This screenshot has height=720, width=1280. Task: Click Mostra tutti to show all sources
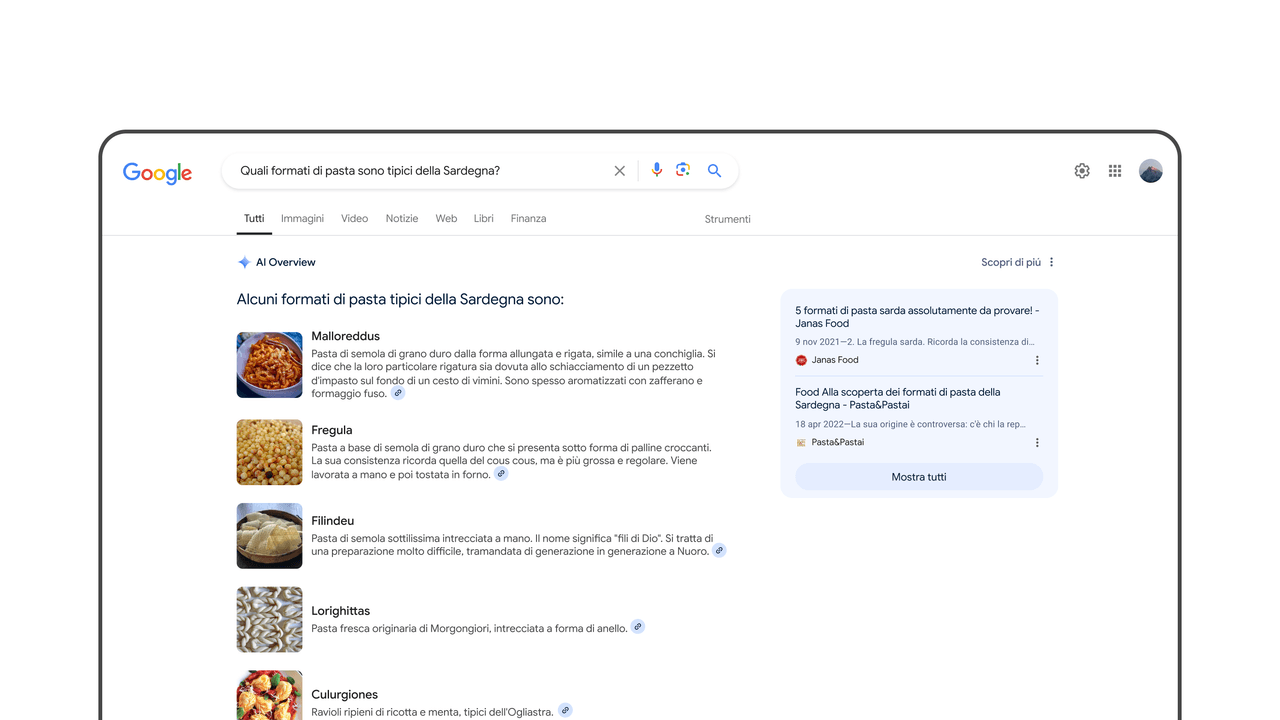coord(918,476)
